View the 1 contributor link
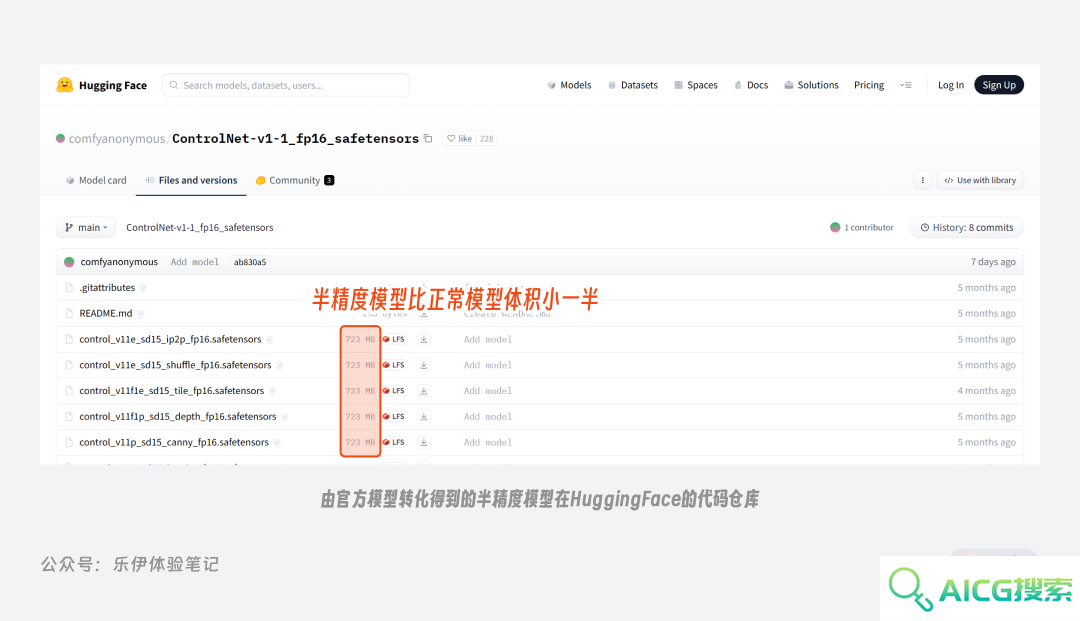Viewport: 1080px width, 621px height. [862, 228]
